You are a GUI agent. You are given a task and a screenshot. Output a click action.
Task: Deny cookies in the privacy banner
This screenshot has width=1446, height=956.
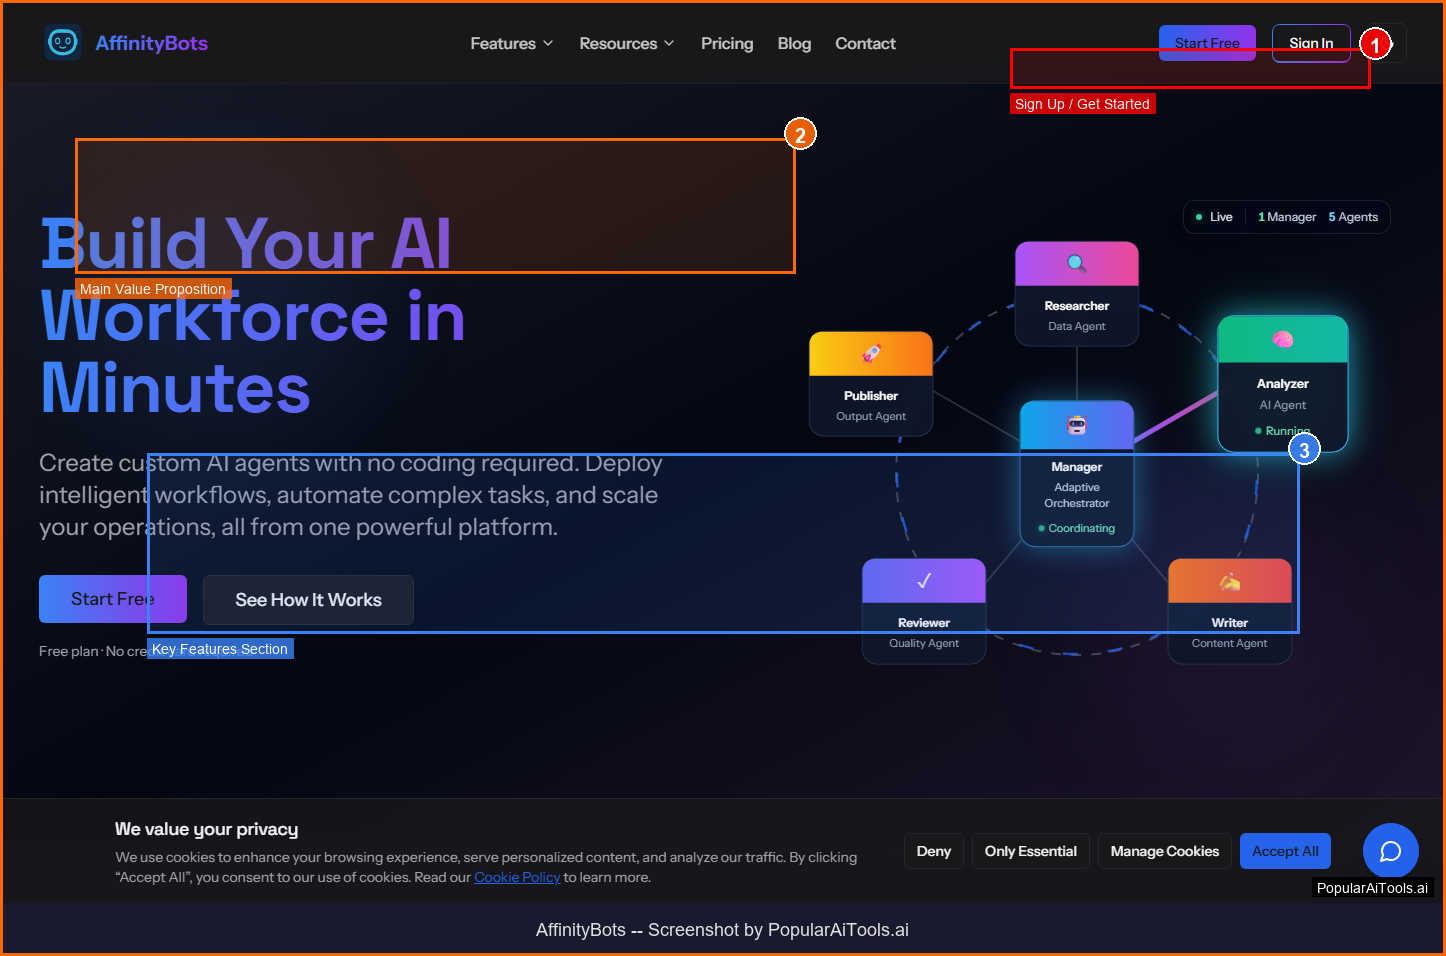(933, 851)
